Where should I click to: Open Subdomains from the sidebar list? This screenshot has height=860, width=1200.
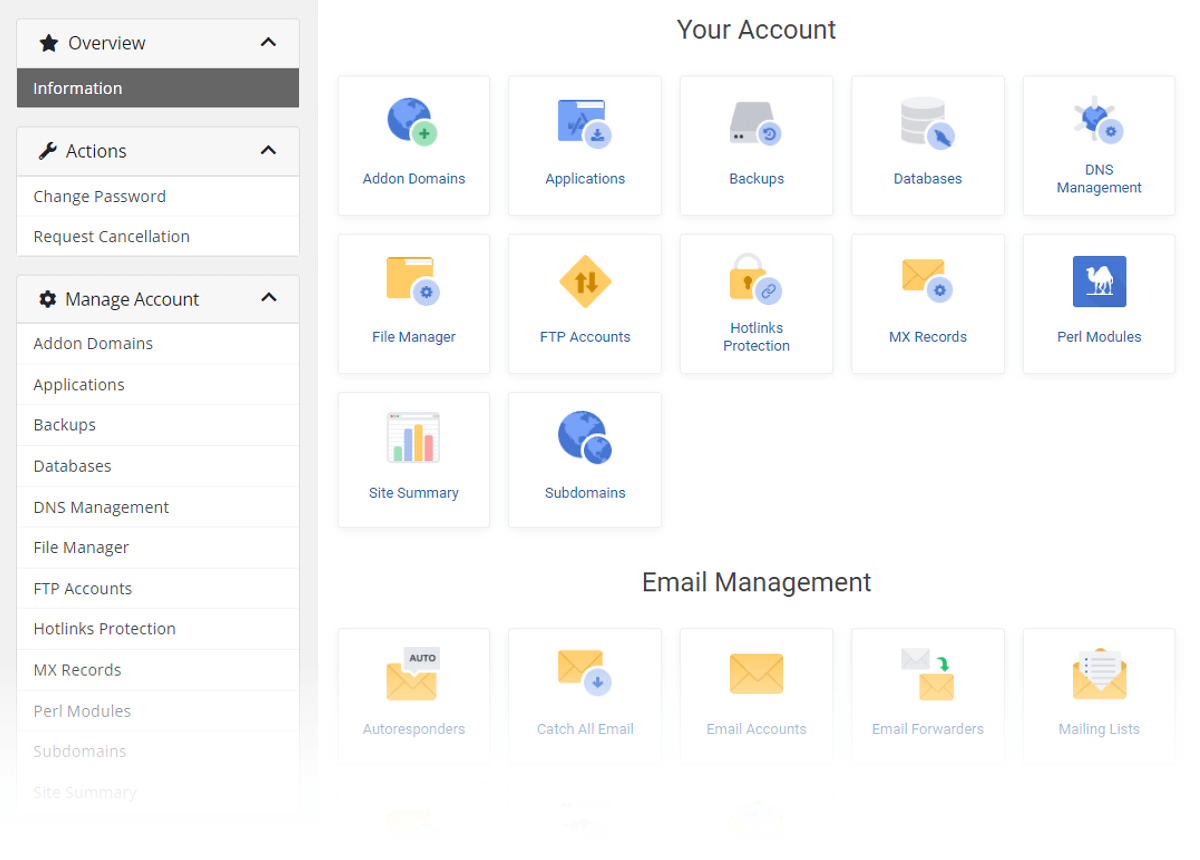pos(158,751)
